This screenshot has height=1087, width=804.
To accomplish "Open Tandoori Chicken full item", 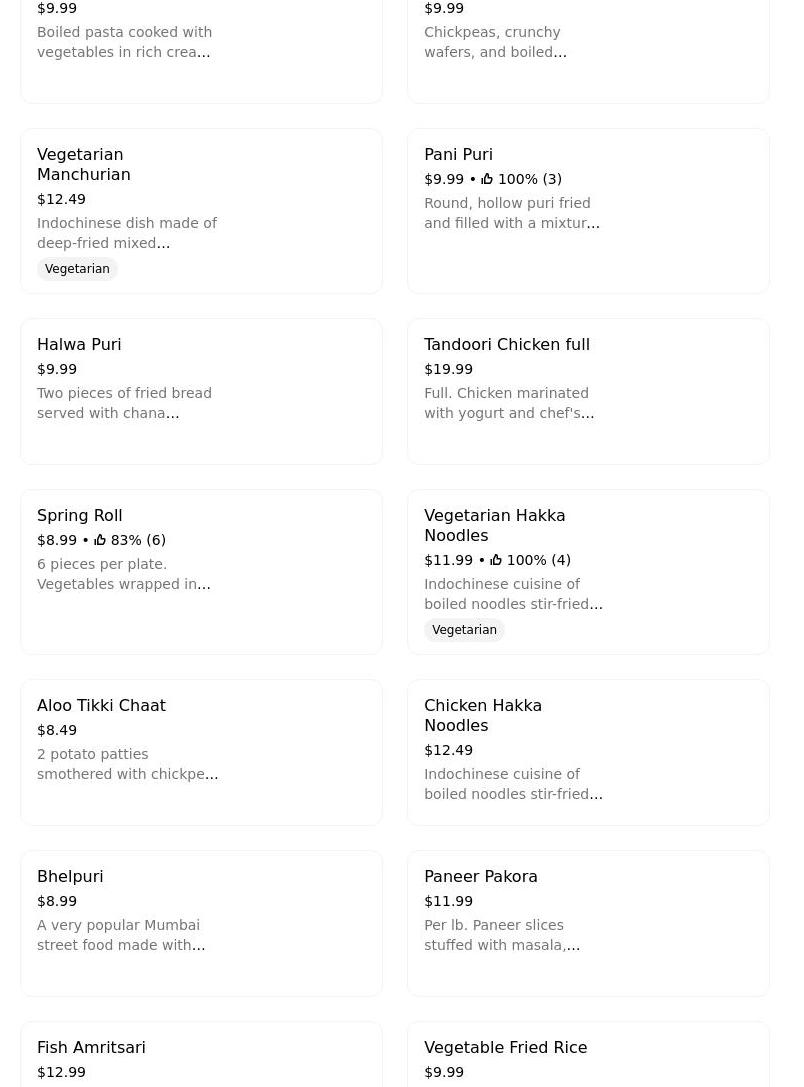I will 506,345.
